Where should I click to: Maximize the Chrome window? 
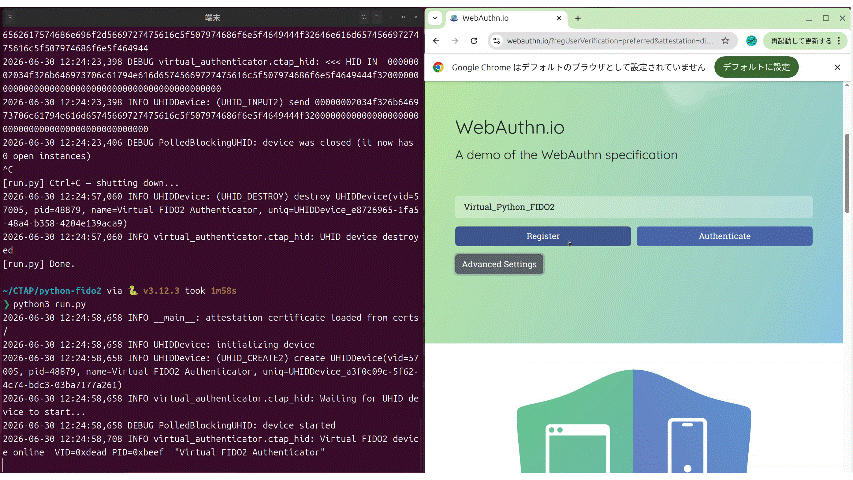[x=826, y=19]
